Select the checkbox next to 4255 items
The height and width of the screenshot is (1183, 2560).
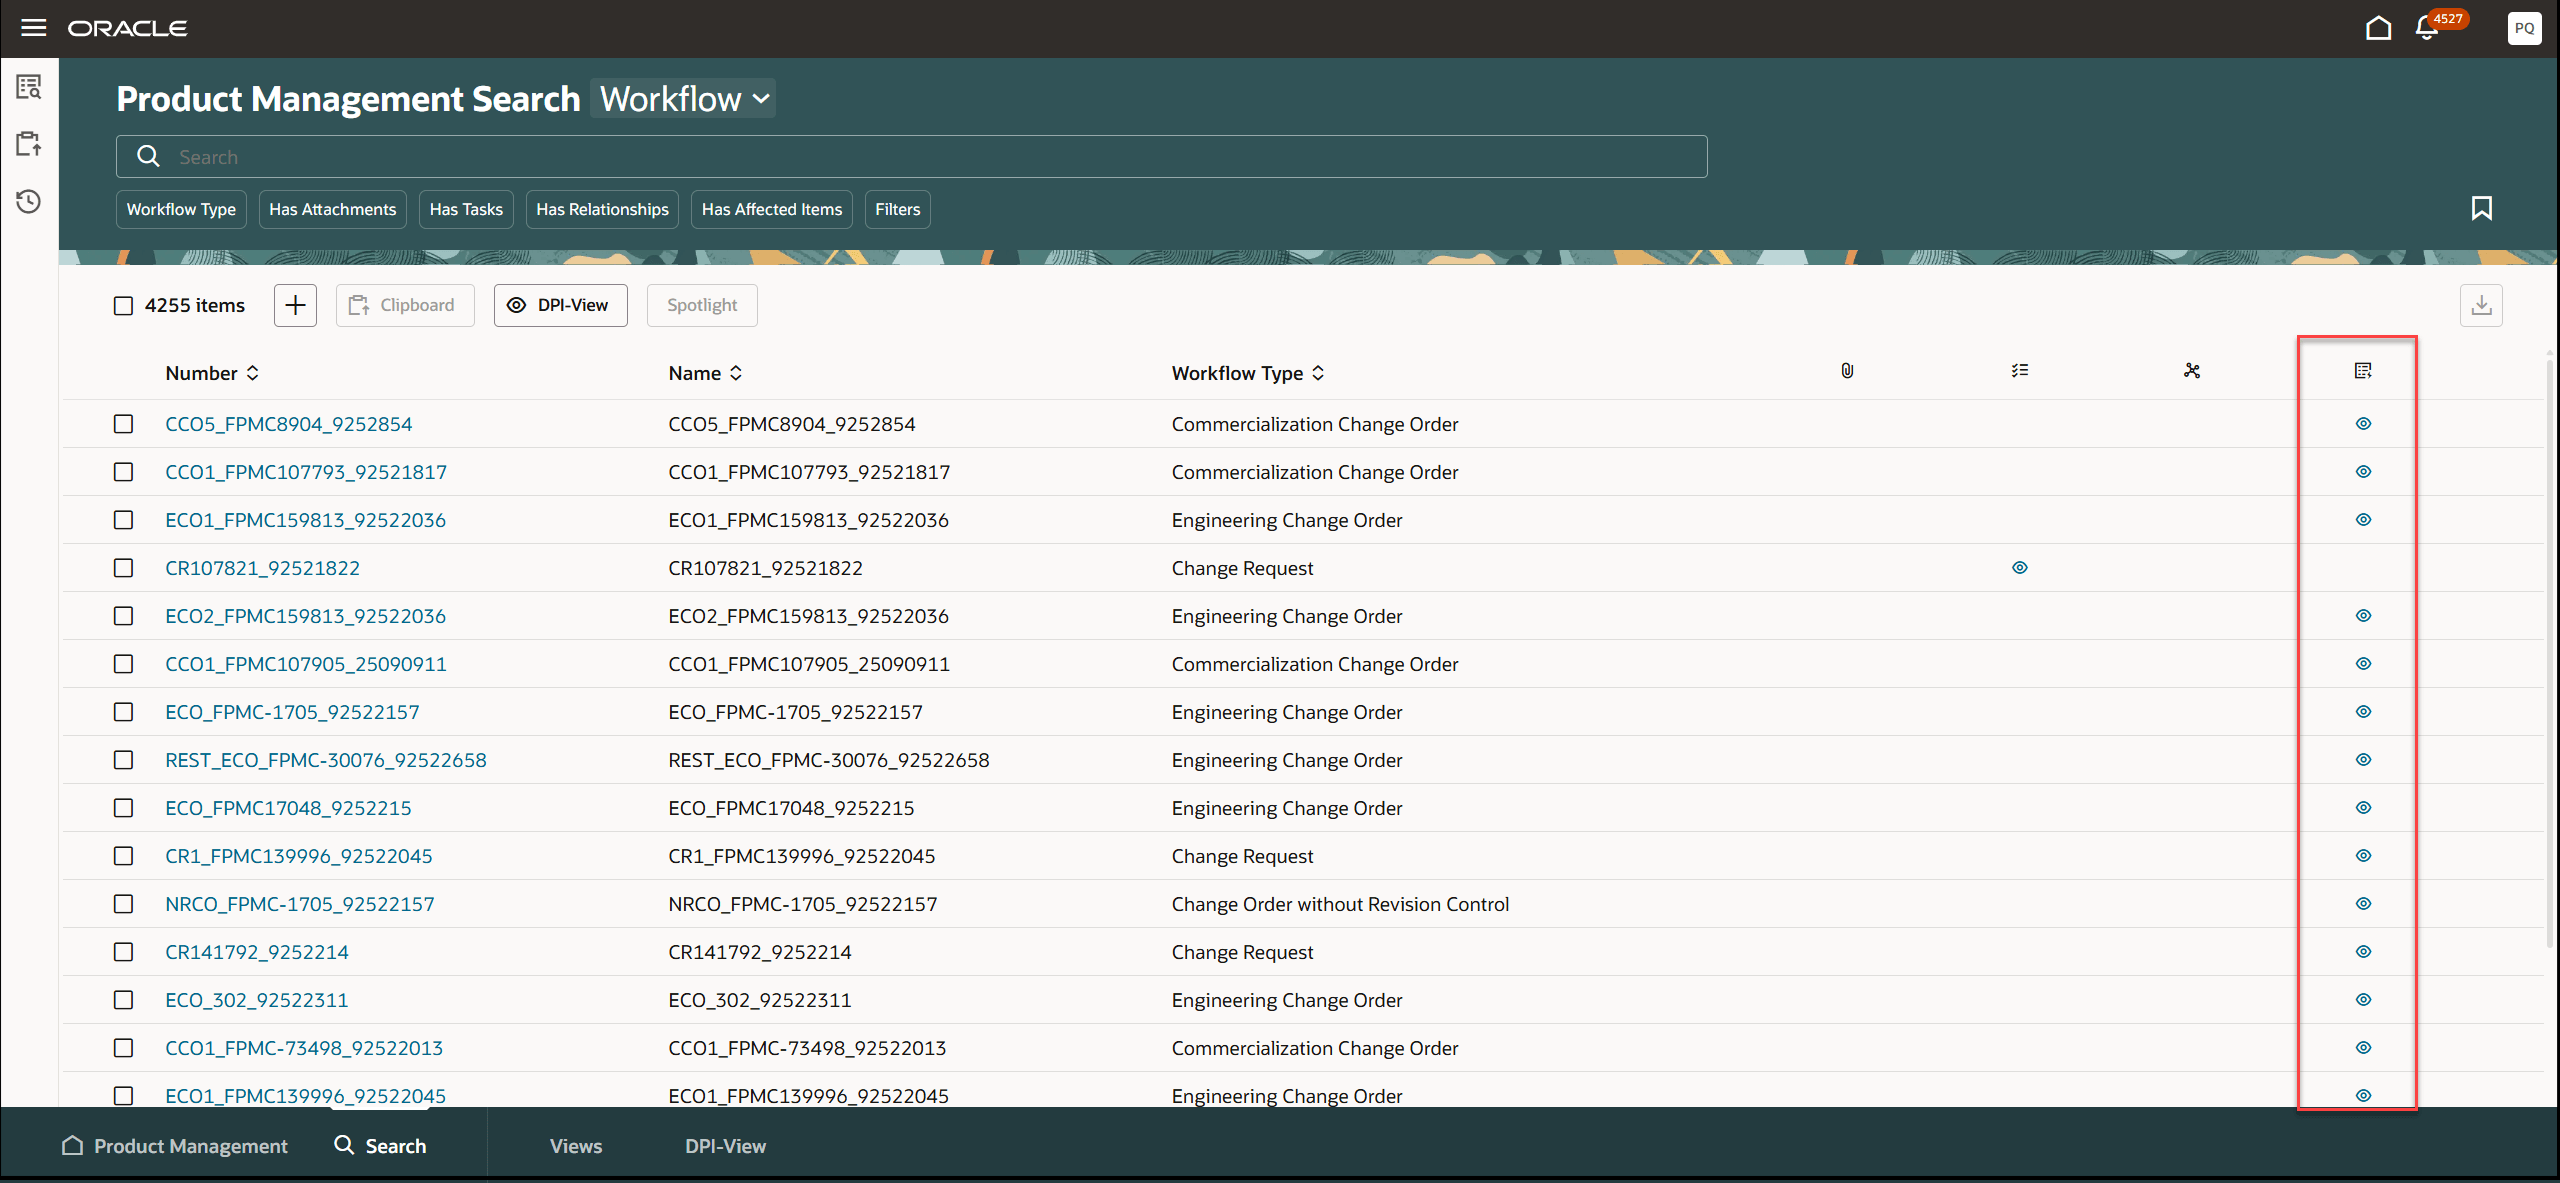(x=123, y=305)
